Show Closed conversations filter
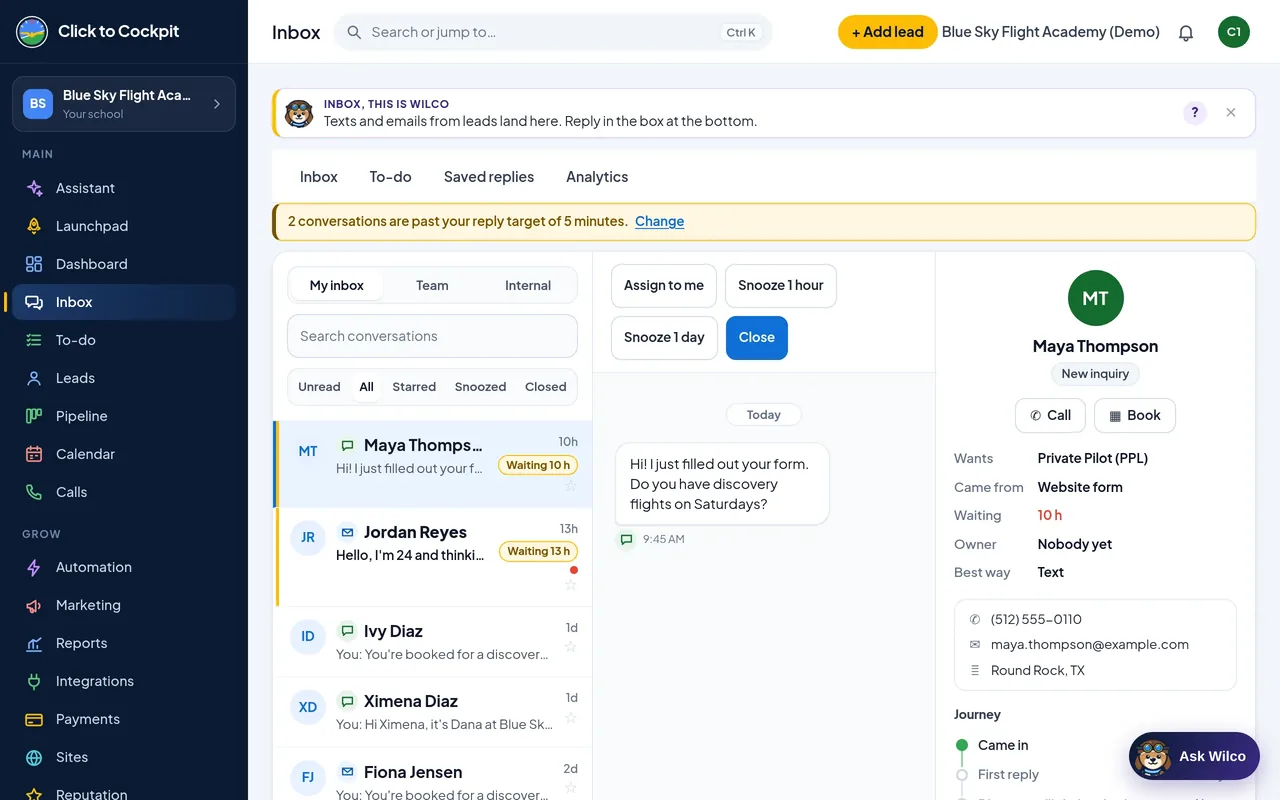 click(x=546, y=387)
